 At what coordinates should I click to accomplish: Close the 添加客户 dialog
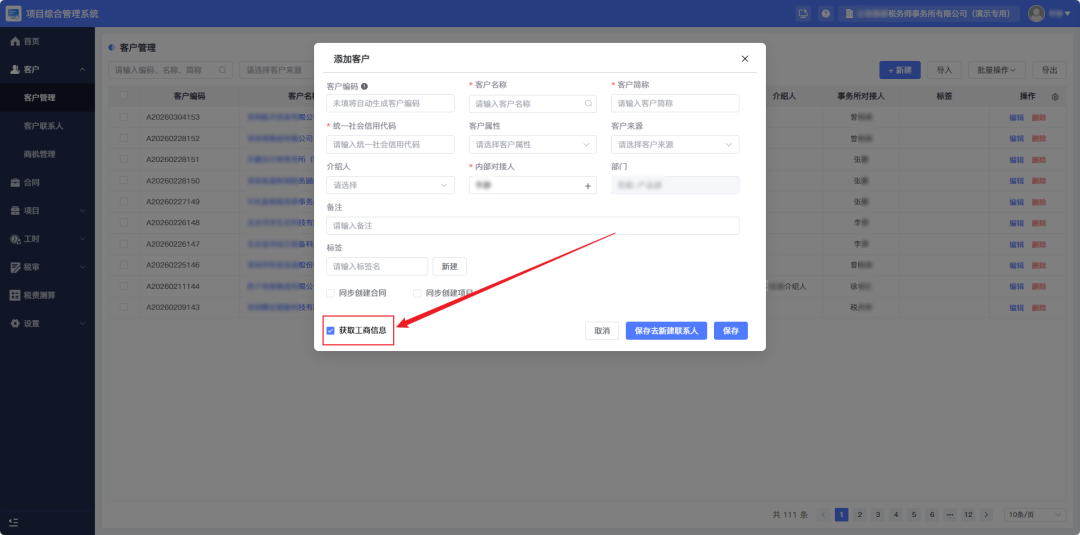745,59
